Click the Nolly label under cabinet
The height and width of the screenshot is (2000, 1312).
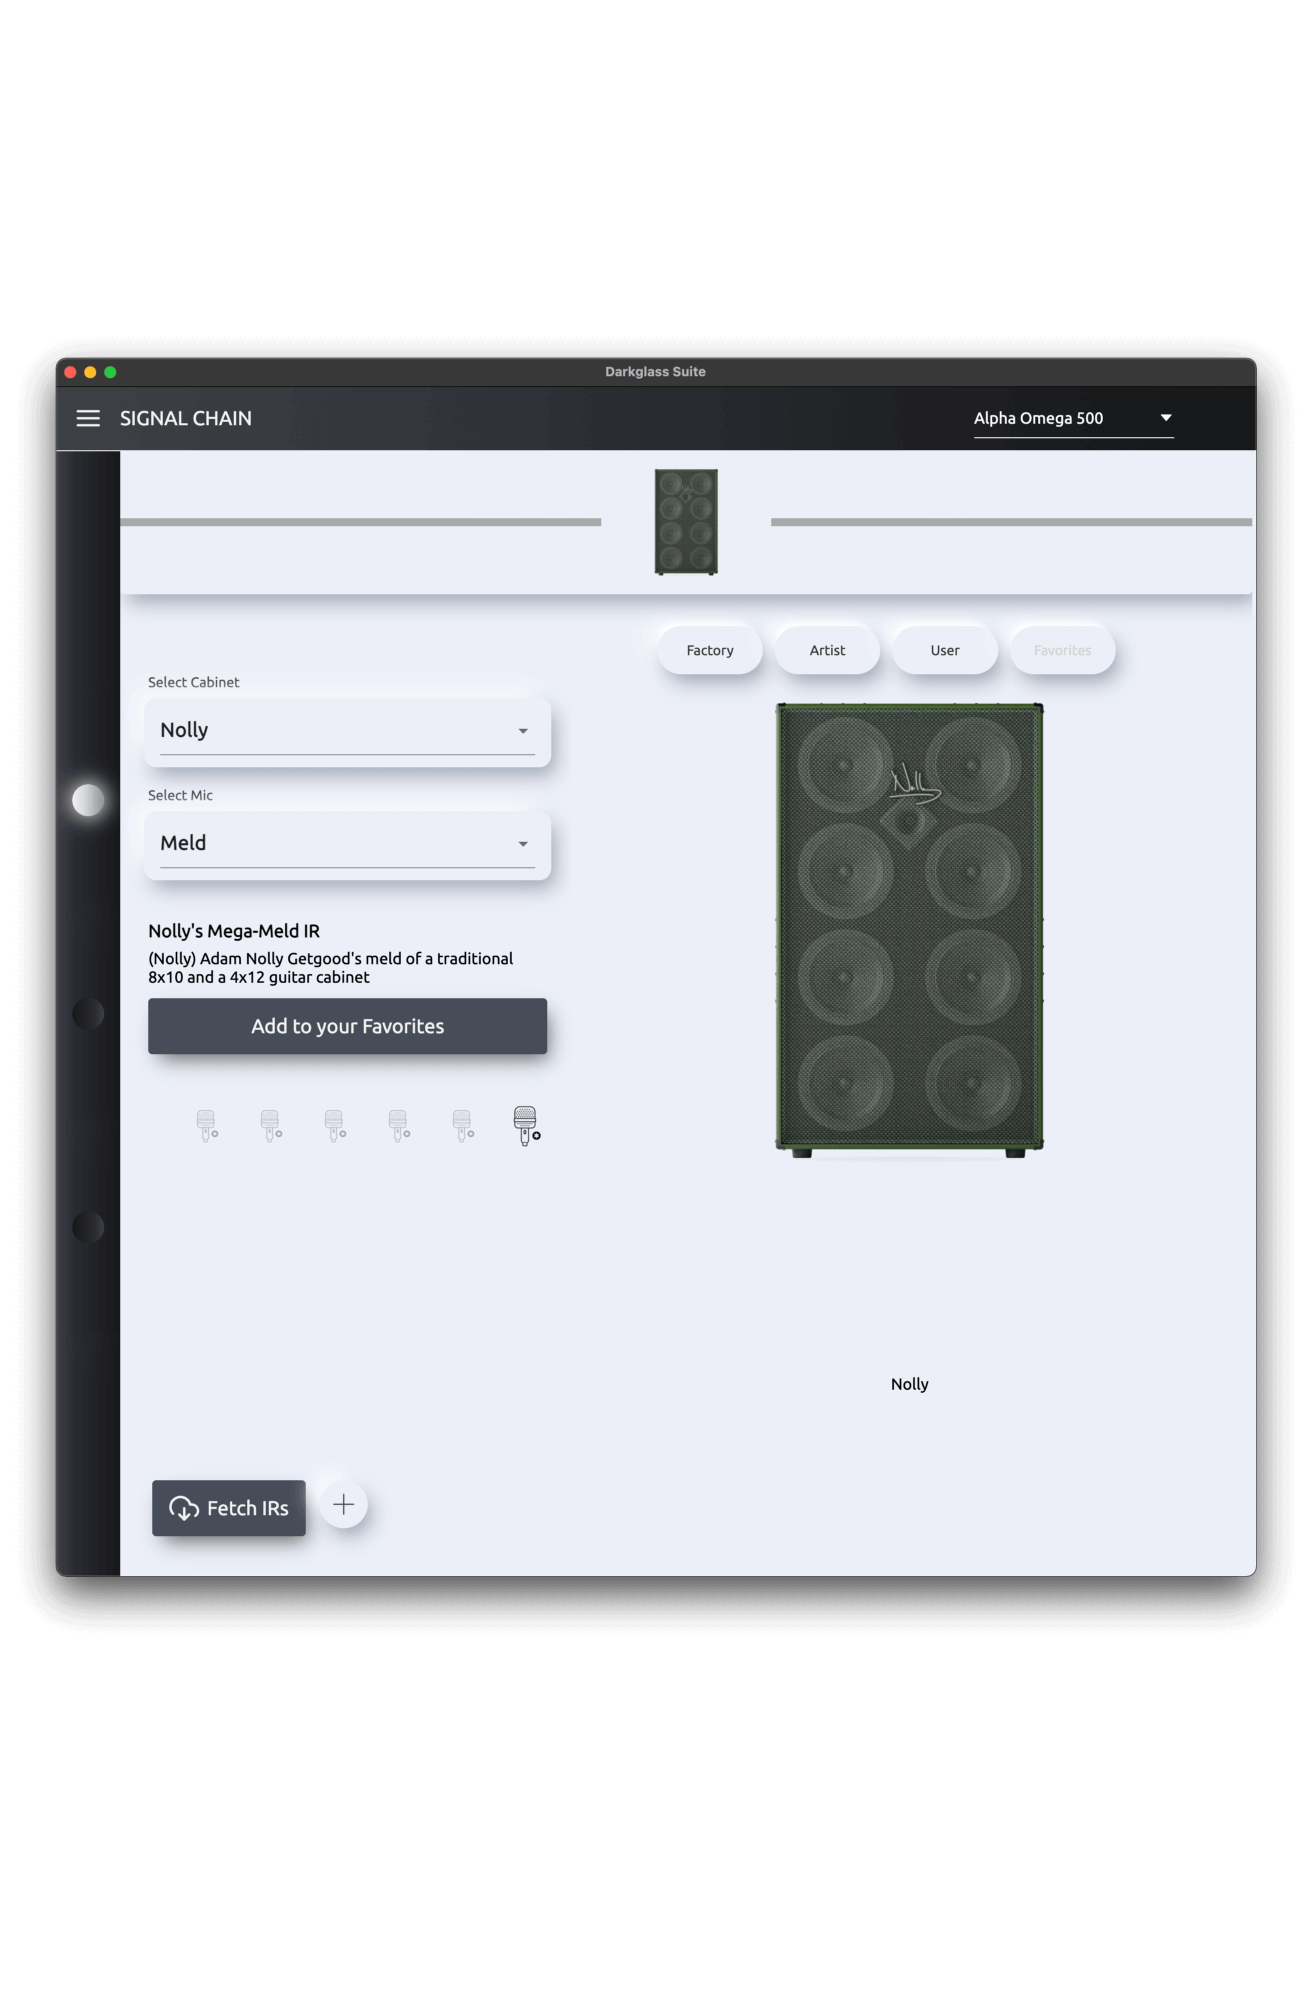tap(910, 1384)
